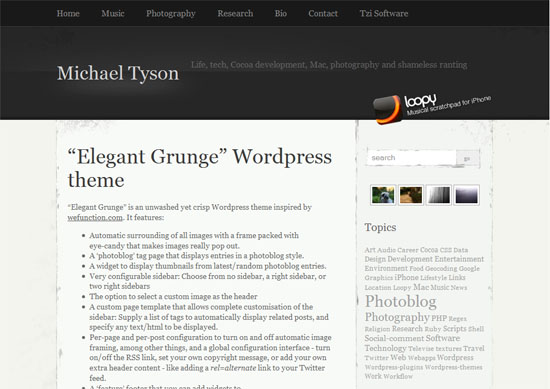
Task: Select the Graphics tag
Action: (378, 278)
